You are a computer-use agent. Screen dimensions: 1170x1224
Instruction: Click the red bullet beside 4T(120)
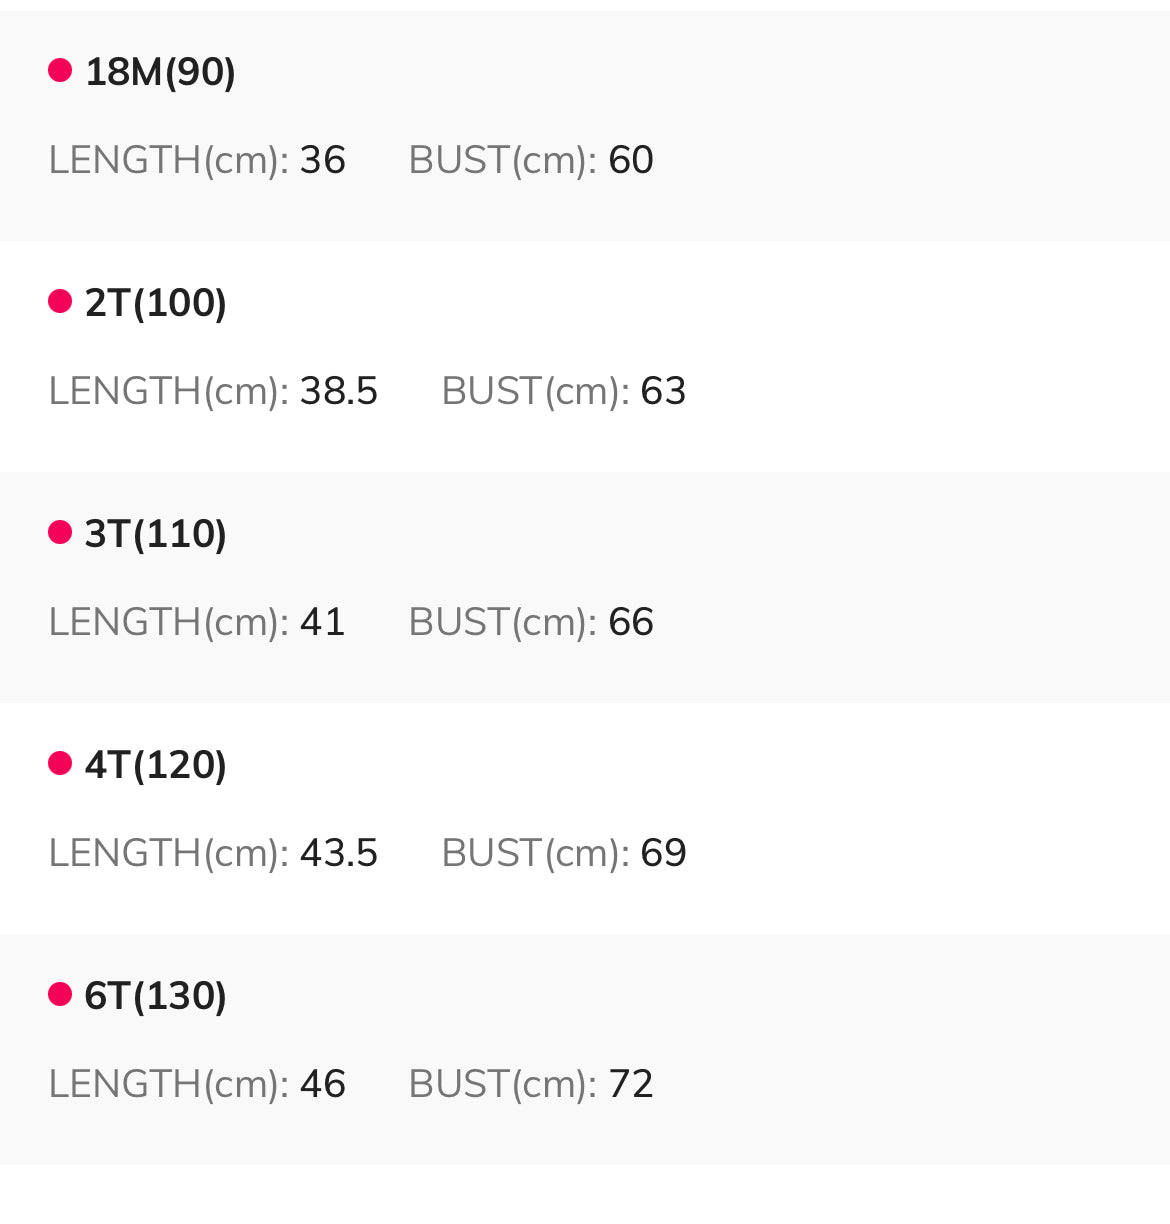pyautogui.click(x=60, y=763)
